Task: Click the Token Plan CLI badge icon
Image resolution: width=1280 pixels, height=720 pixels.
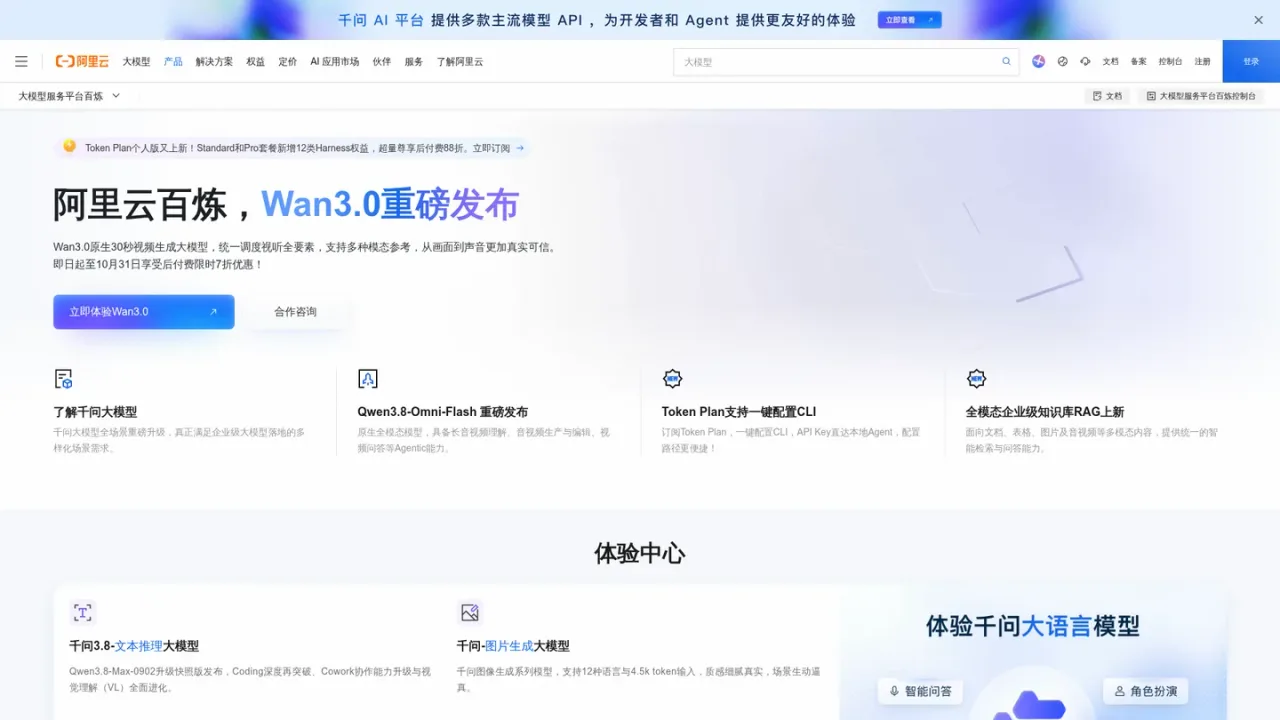Action: coord(672,379)
